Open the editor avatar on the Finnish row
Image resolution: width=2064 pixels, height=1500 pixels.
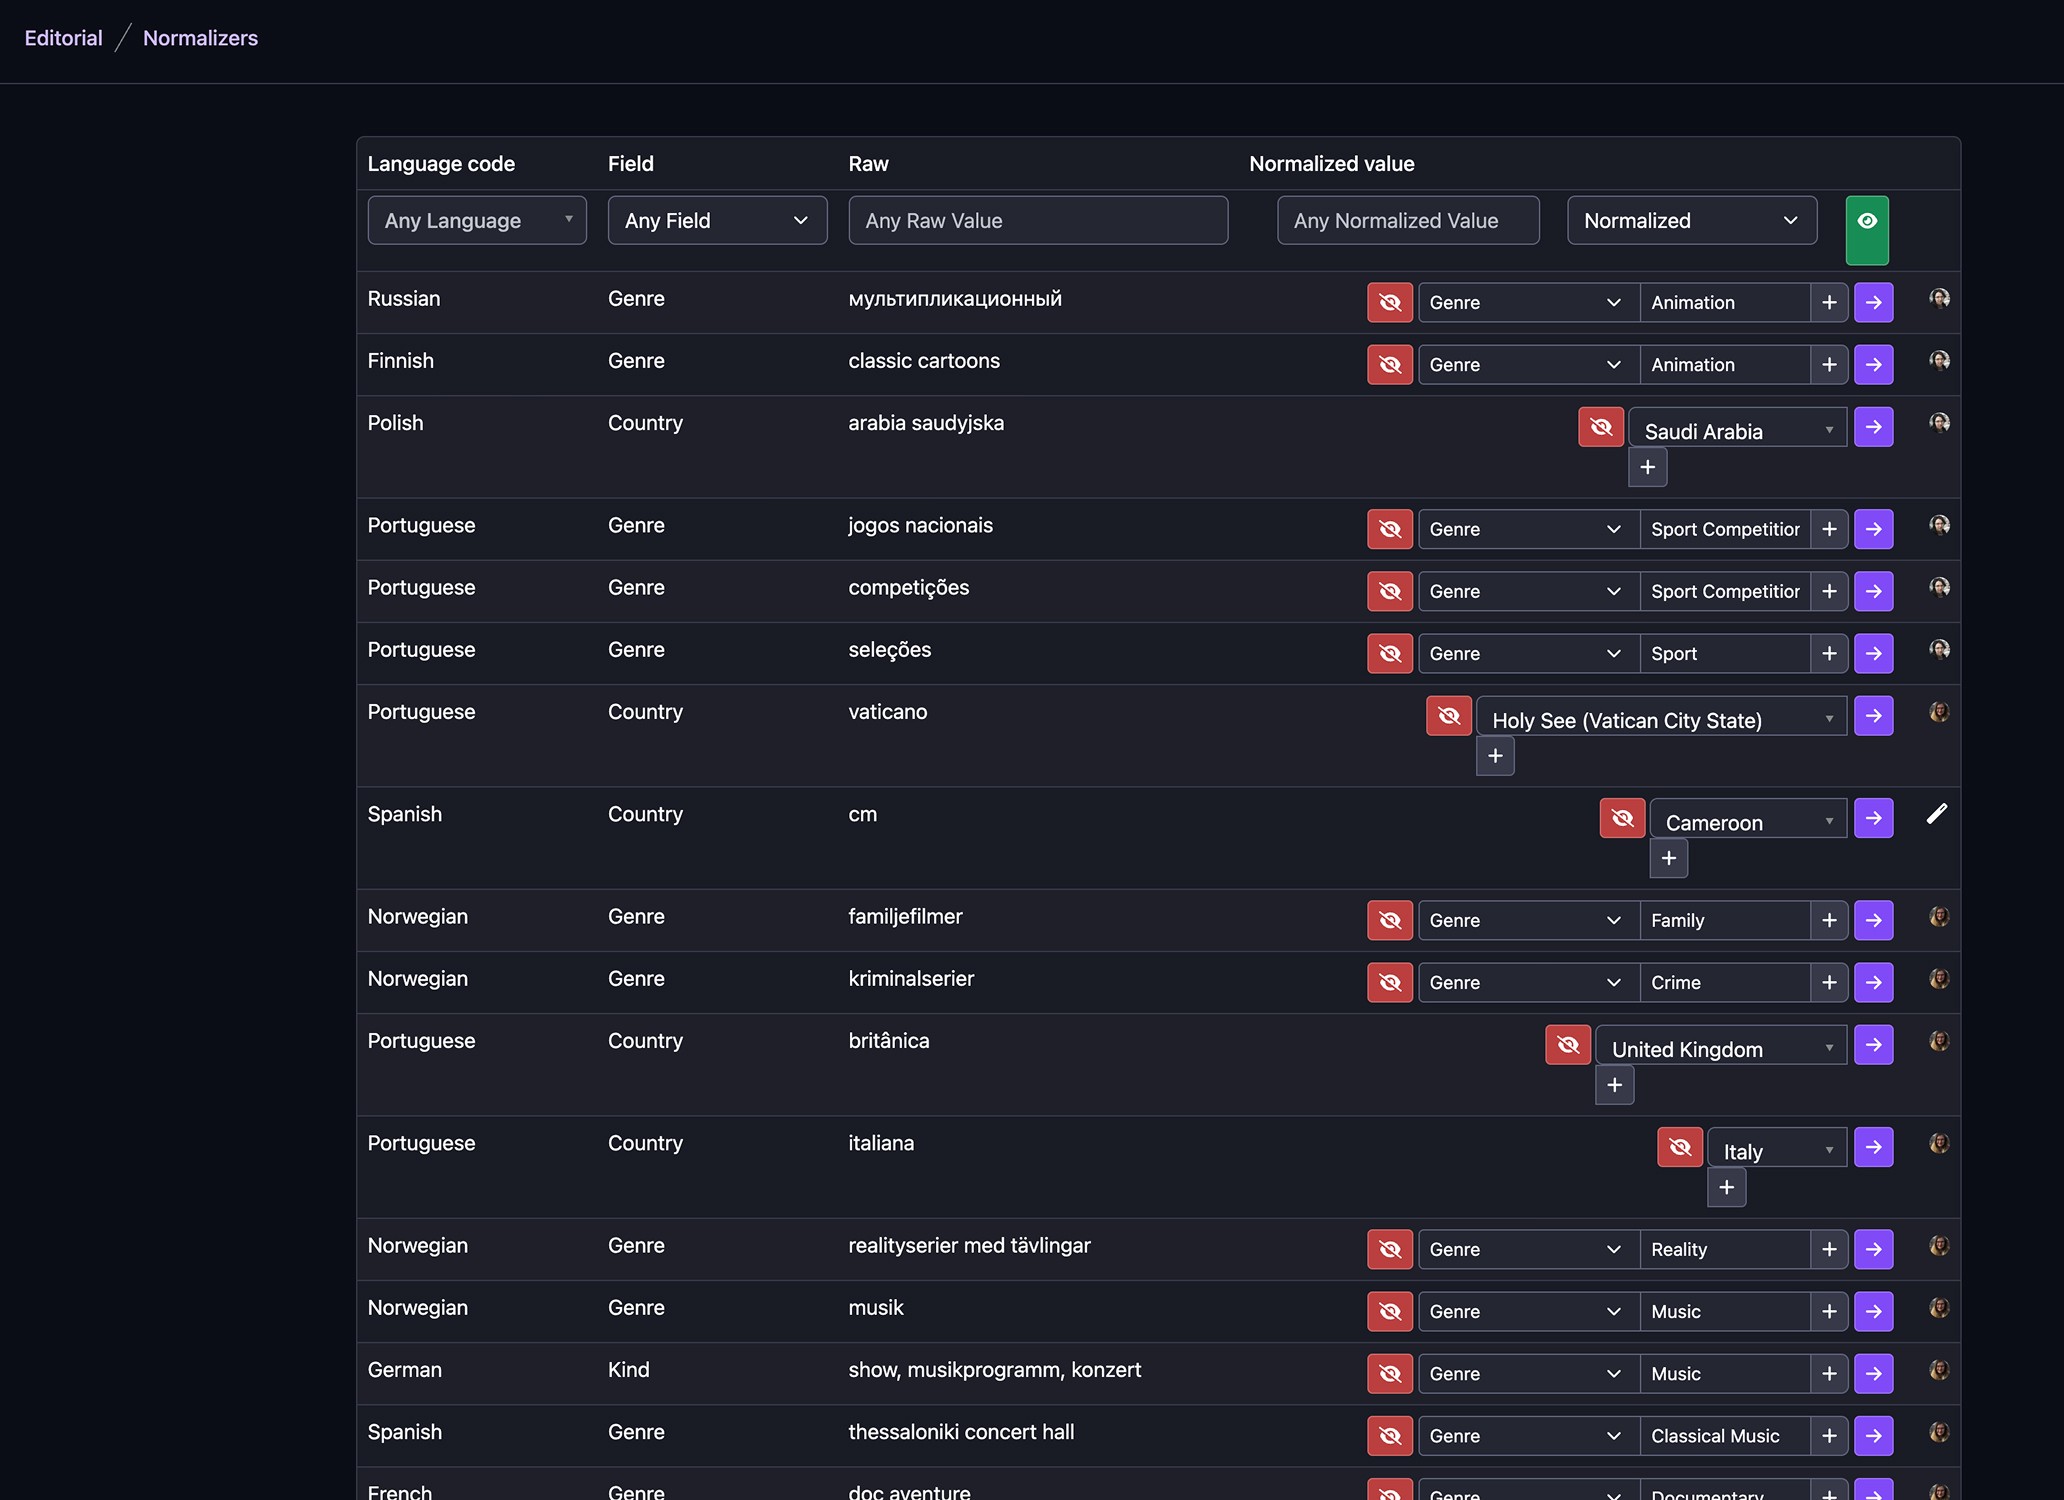tap(1939, 362)
